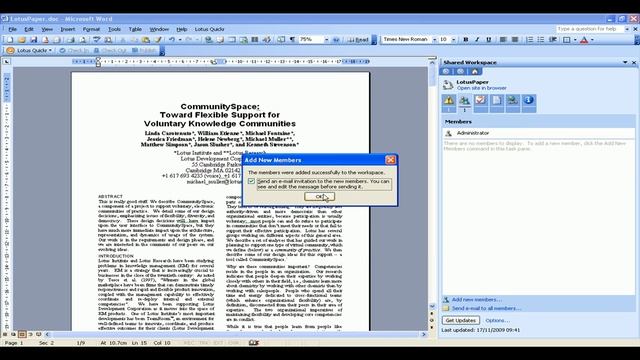Click the Open folder toolbar icon

click(x=22, y=40)
